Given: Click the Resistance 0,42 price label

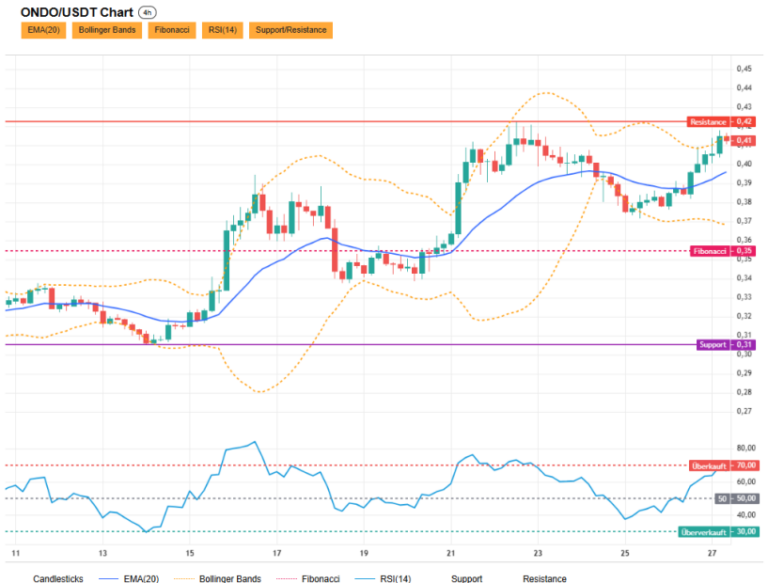Looking at the screenshot, I should pyautogui.click(x=721, y=121).
